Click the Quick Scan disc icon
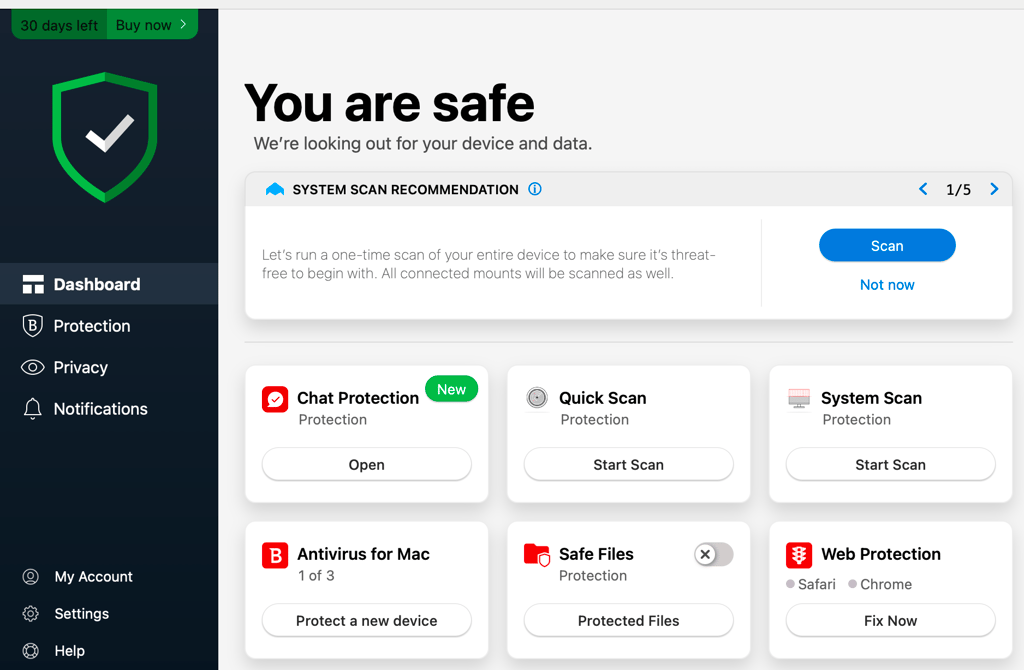1024x670 pixels. tap(537, 398)
